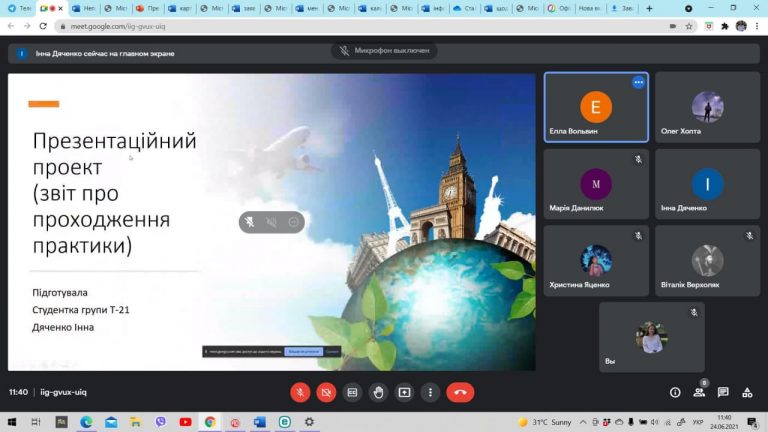The image size is (768, 432).
Task: Toggle captions with the CC button
Action: point(352,392)
